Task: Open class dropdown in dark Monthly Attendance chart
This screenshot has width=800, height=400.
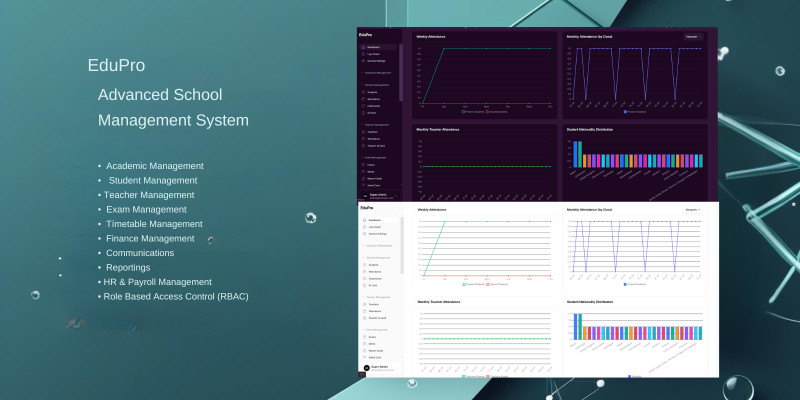Action: (692, 36)
